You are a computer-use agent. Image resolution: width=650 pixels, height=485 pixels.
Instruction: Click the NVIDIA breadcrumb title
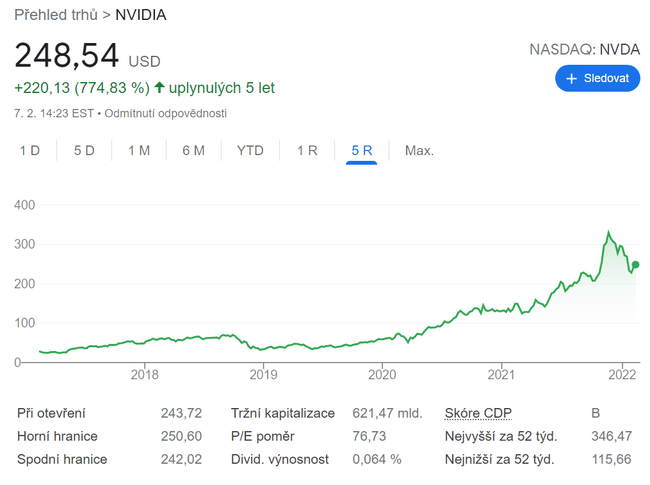click(x=141, y=15)
